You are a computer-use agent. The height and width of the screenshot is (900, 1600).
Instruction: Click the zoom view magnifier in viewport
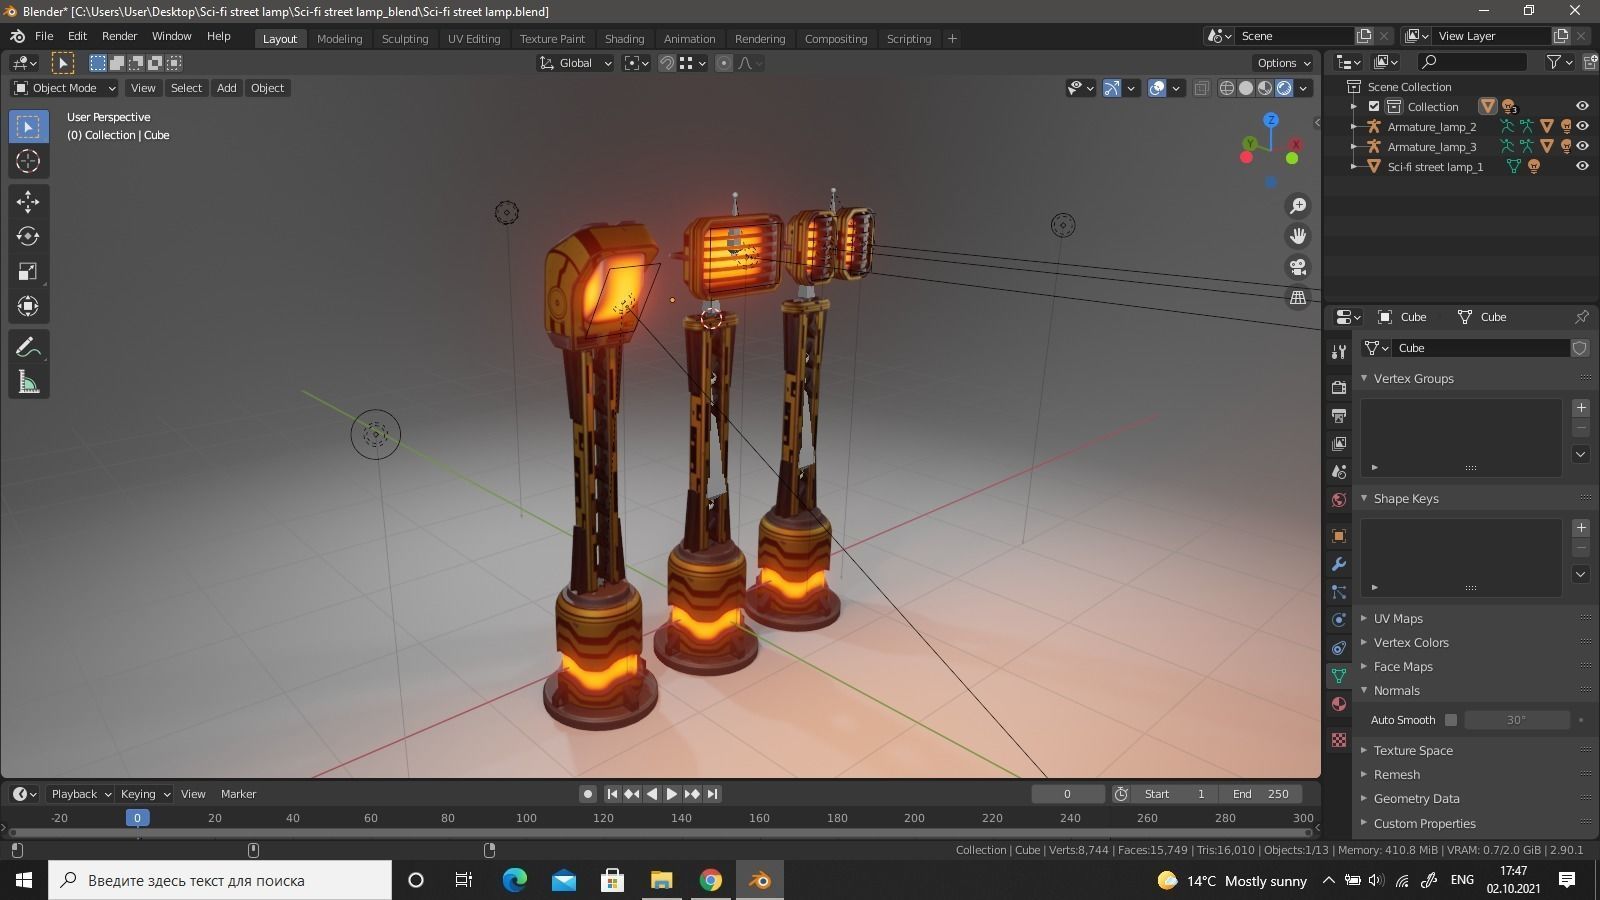pyautogui.click(x=1298, y=205)
